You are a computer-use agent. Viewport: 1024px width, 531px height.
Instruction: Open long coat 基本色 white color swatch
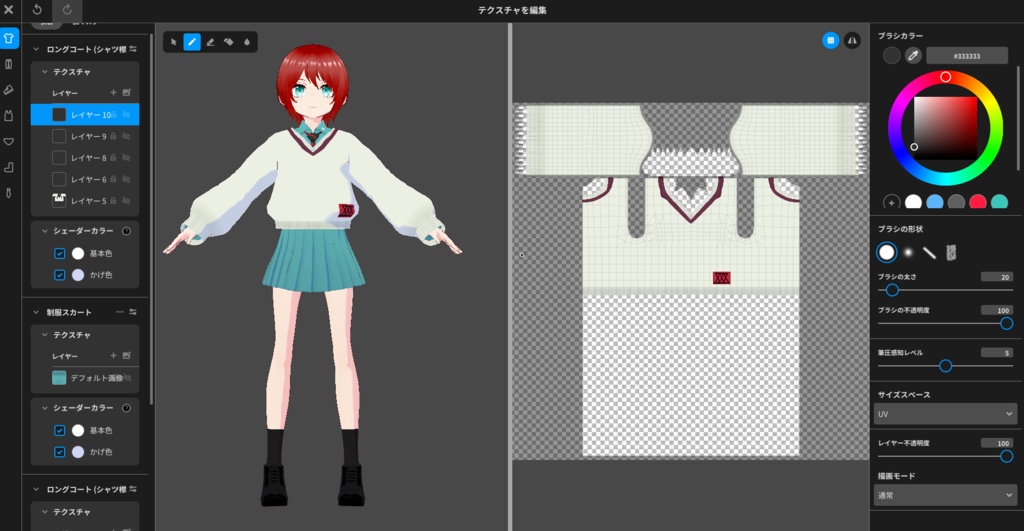[78, 253]
